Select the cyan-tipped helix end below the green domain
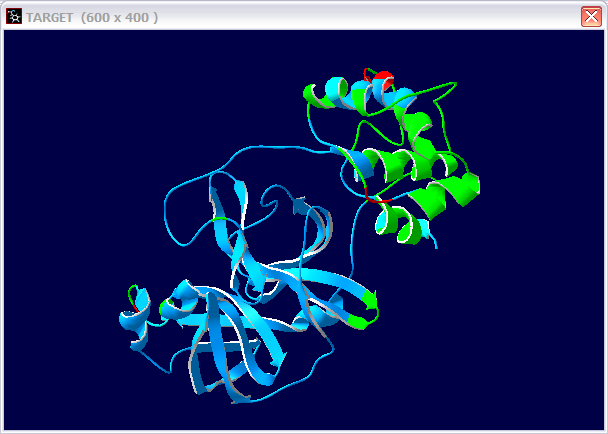 [427, 232]
